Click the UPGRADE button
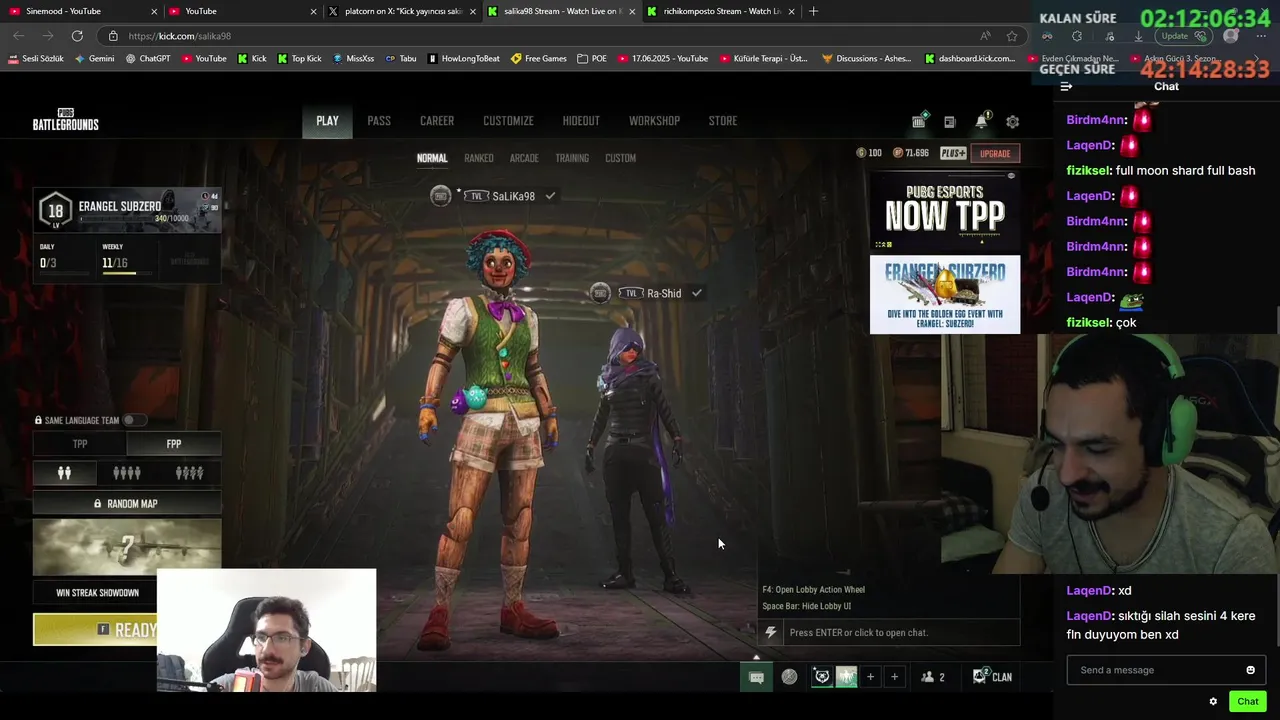 [x=995, y=153]
